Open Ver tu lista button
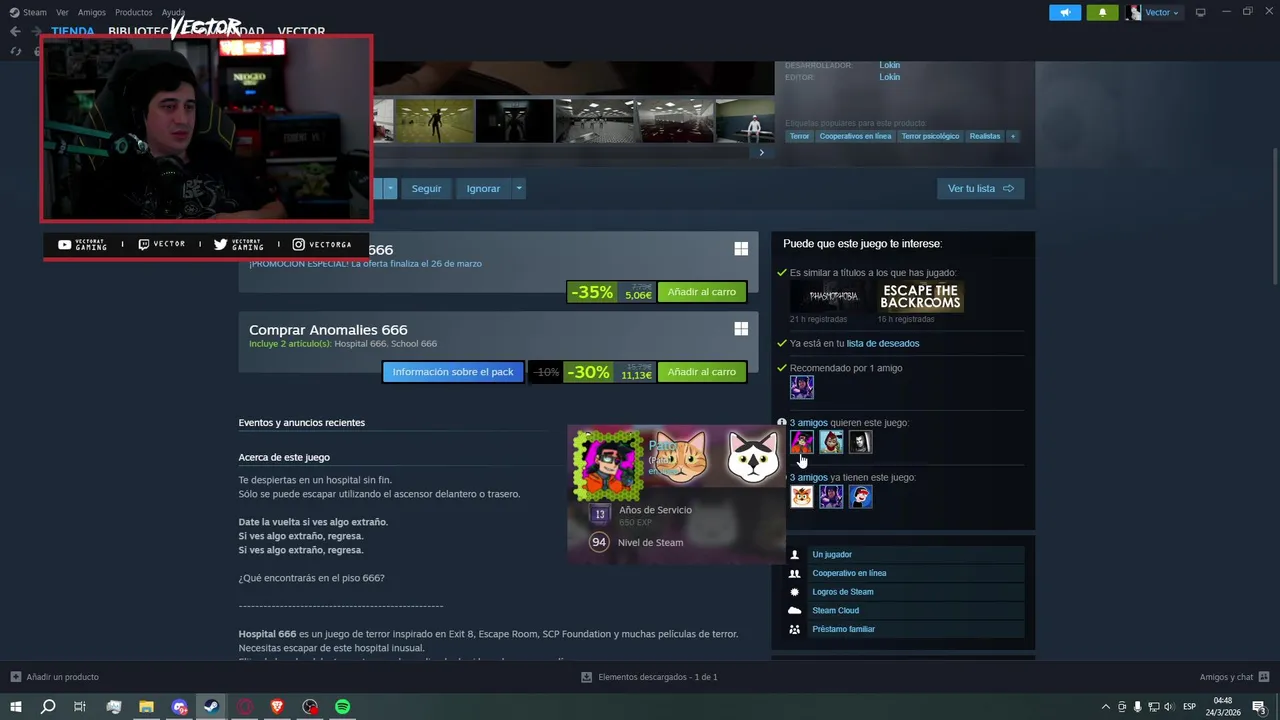 tap(980, 188)
